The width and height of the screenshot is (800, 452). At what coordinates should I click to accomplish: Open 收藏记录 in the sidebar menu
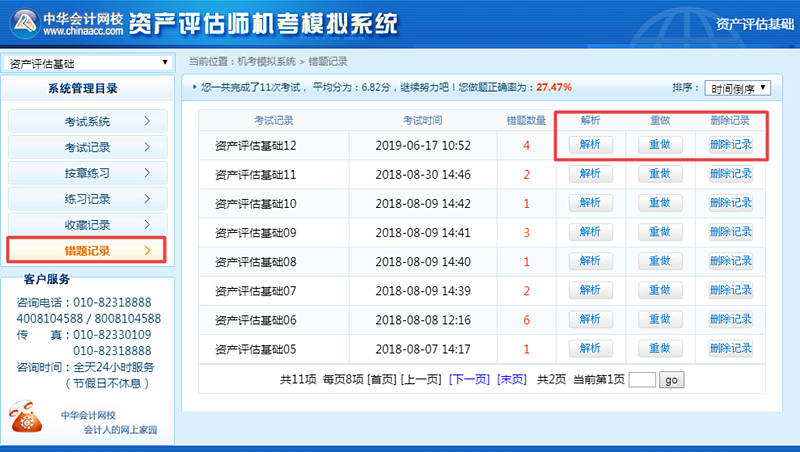click(x=88, y=225)
